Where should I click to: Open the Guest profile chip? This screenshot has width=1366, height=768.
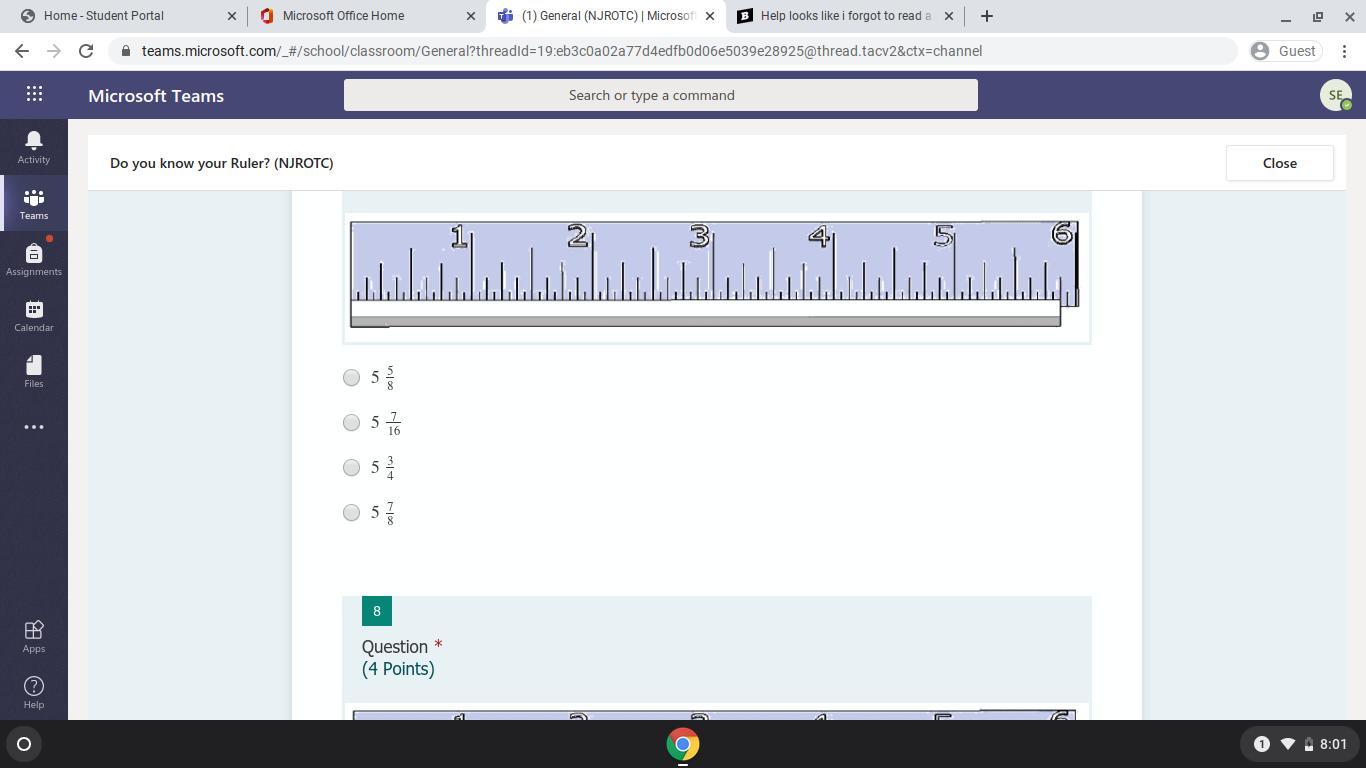point(1284,51)
